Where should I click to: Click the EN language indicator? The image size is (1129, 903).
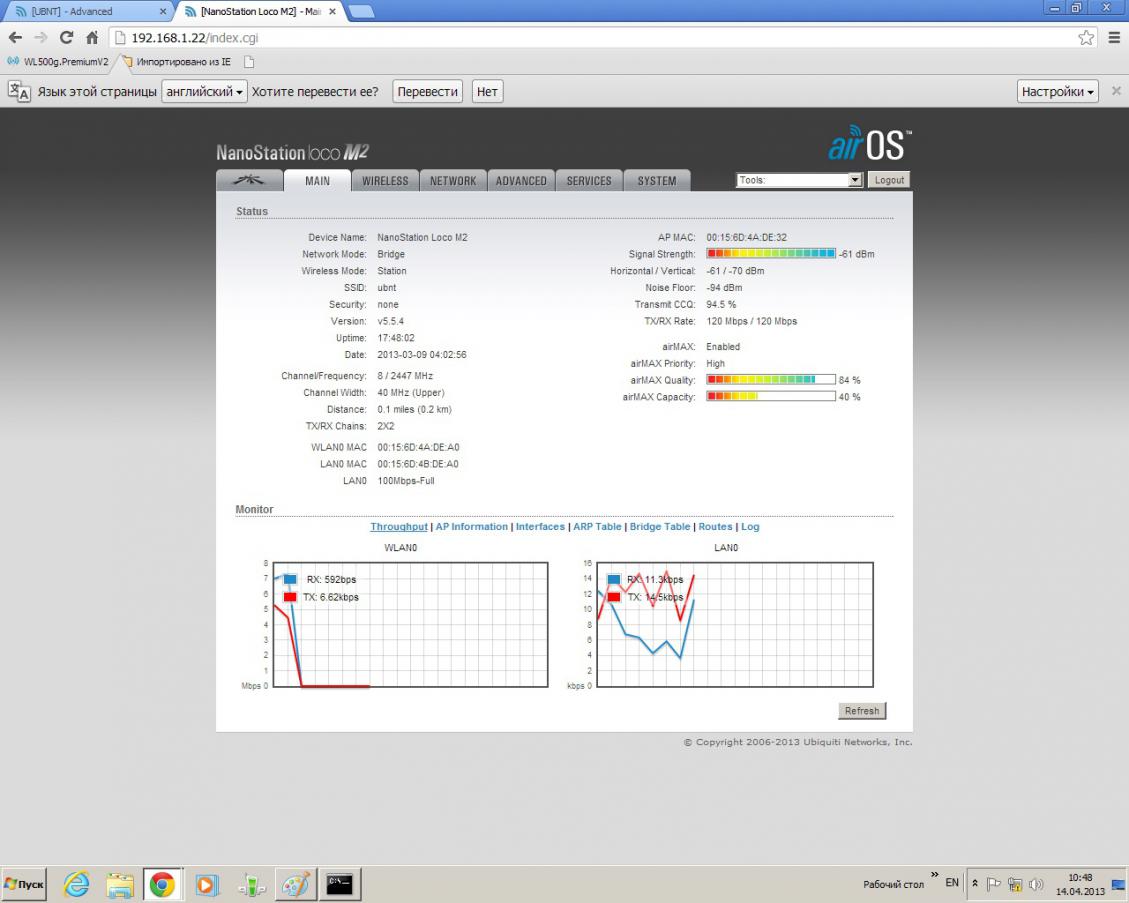point(952,883)
